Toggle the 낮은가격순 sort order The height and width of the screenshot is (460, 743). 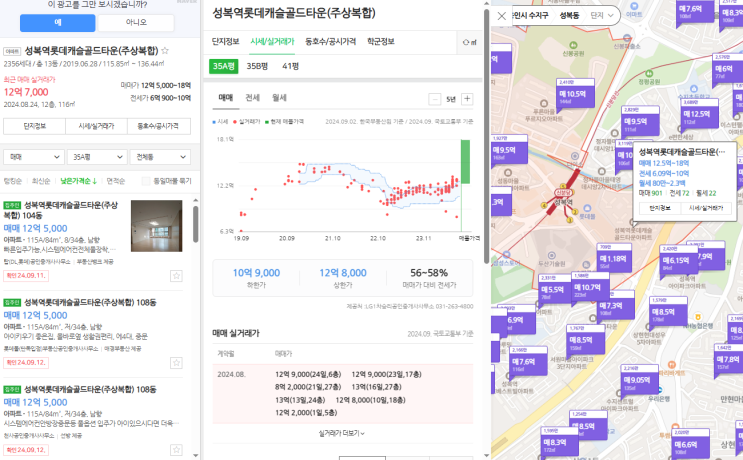coord(78,181)
